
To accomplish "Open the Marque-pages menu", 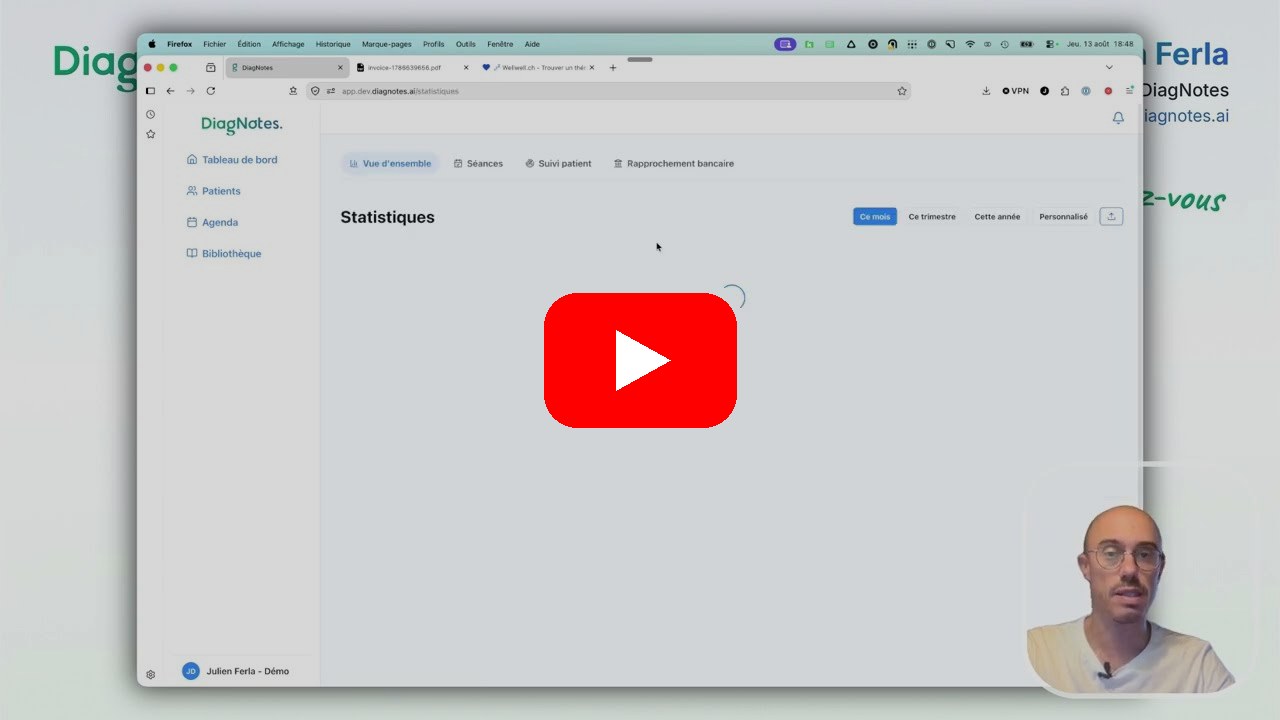I will (387, 44).
